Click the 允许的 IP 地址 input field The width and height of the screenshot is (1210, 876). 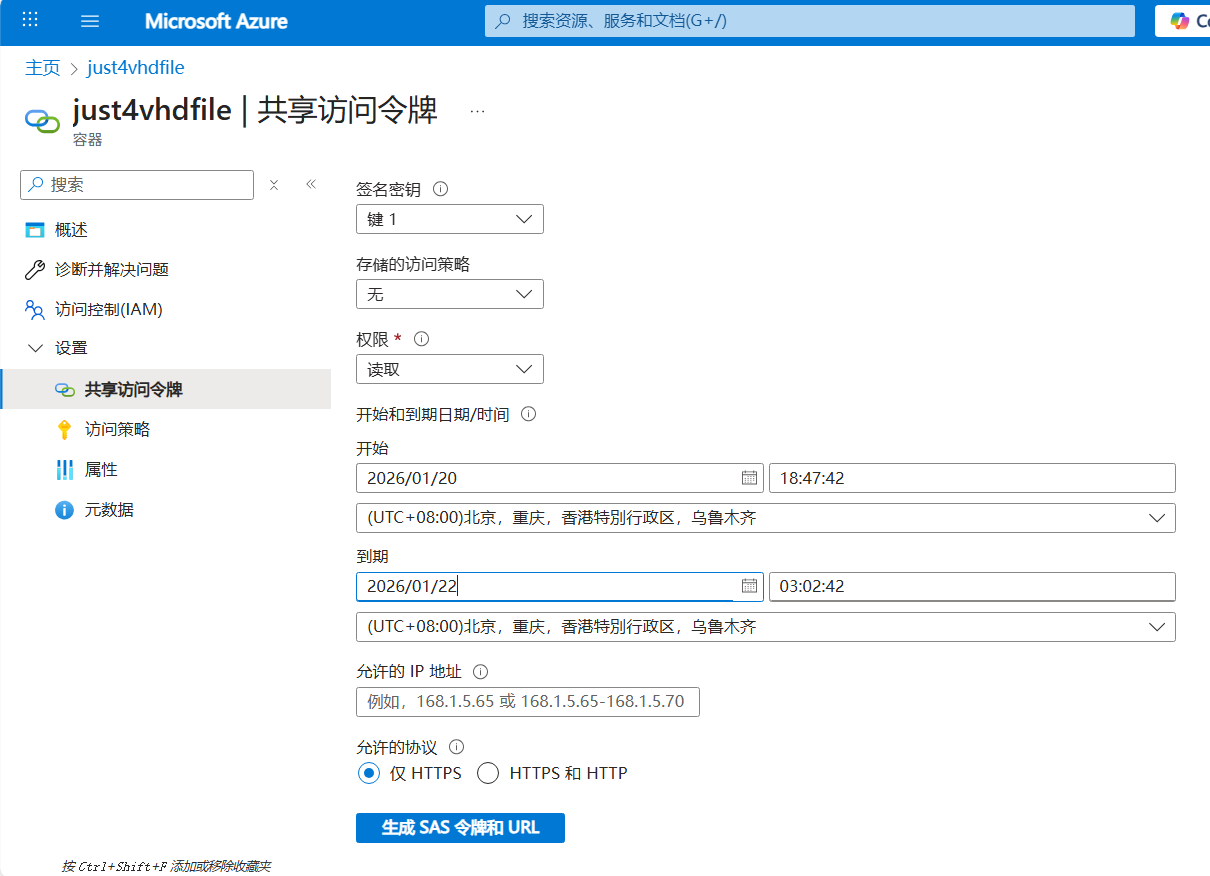click(x=527, y=702)
